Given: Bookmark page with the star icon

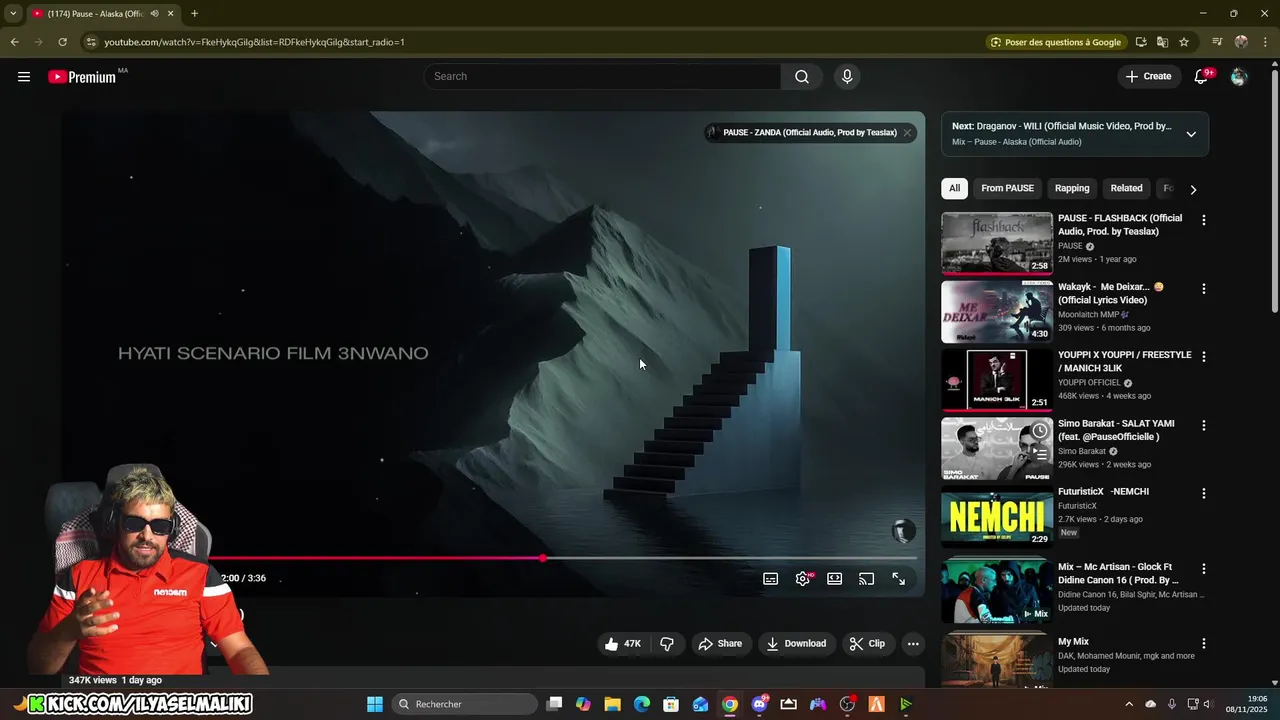Looking at the screenshot, I should (1184, 42).
